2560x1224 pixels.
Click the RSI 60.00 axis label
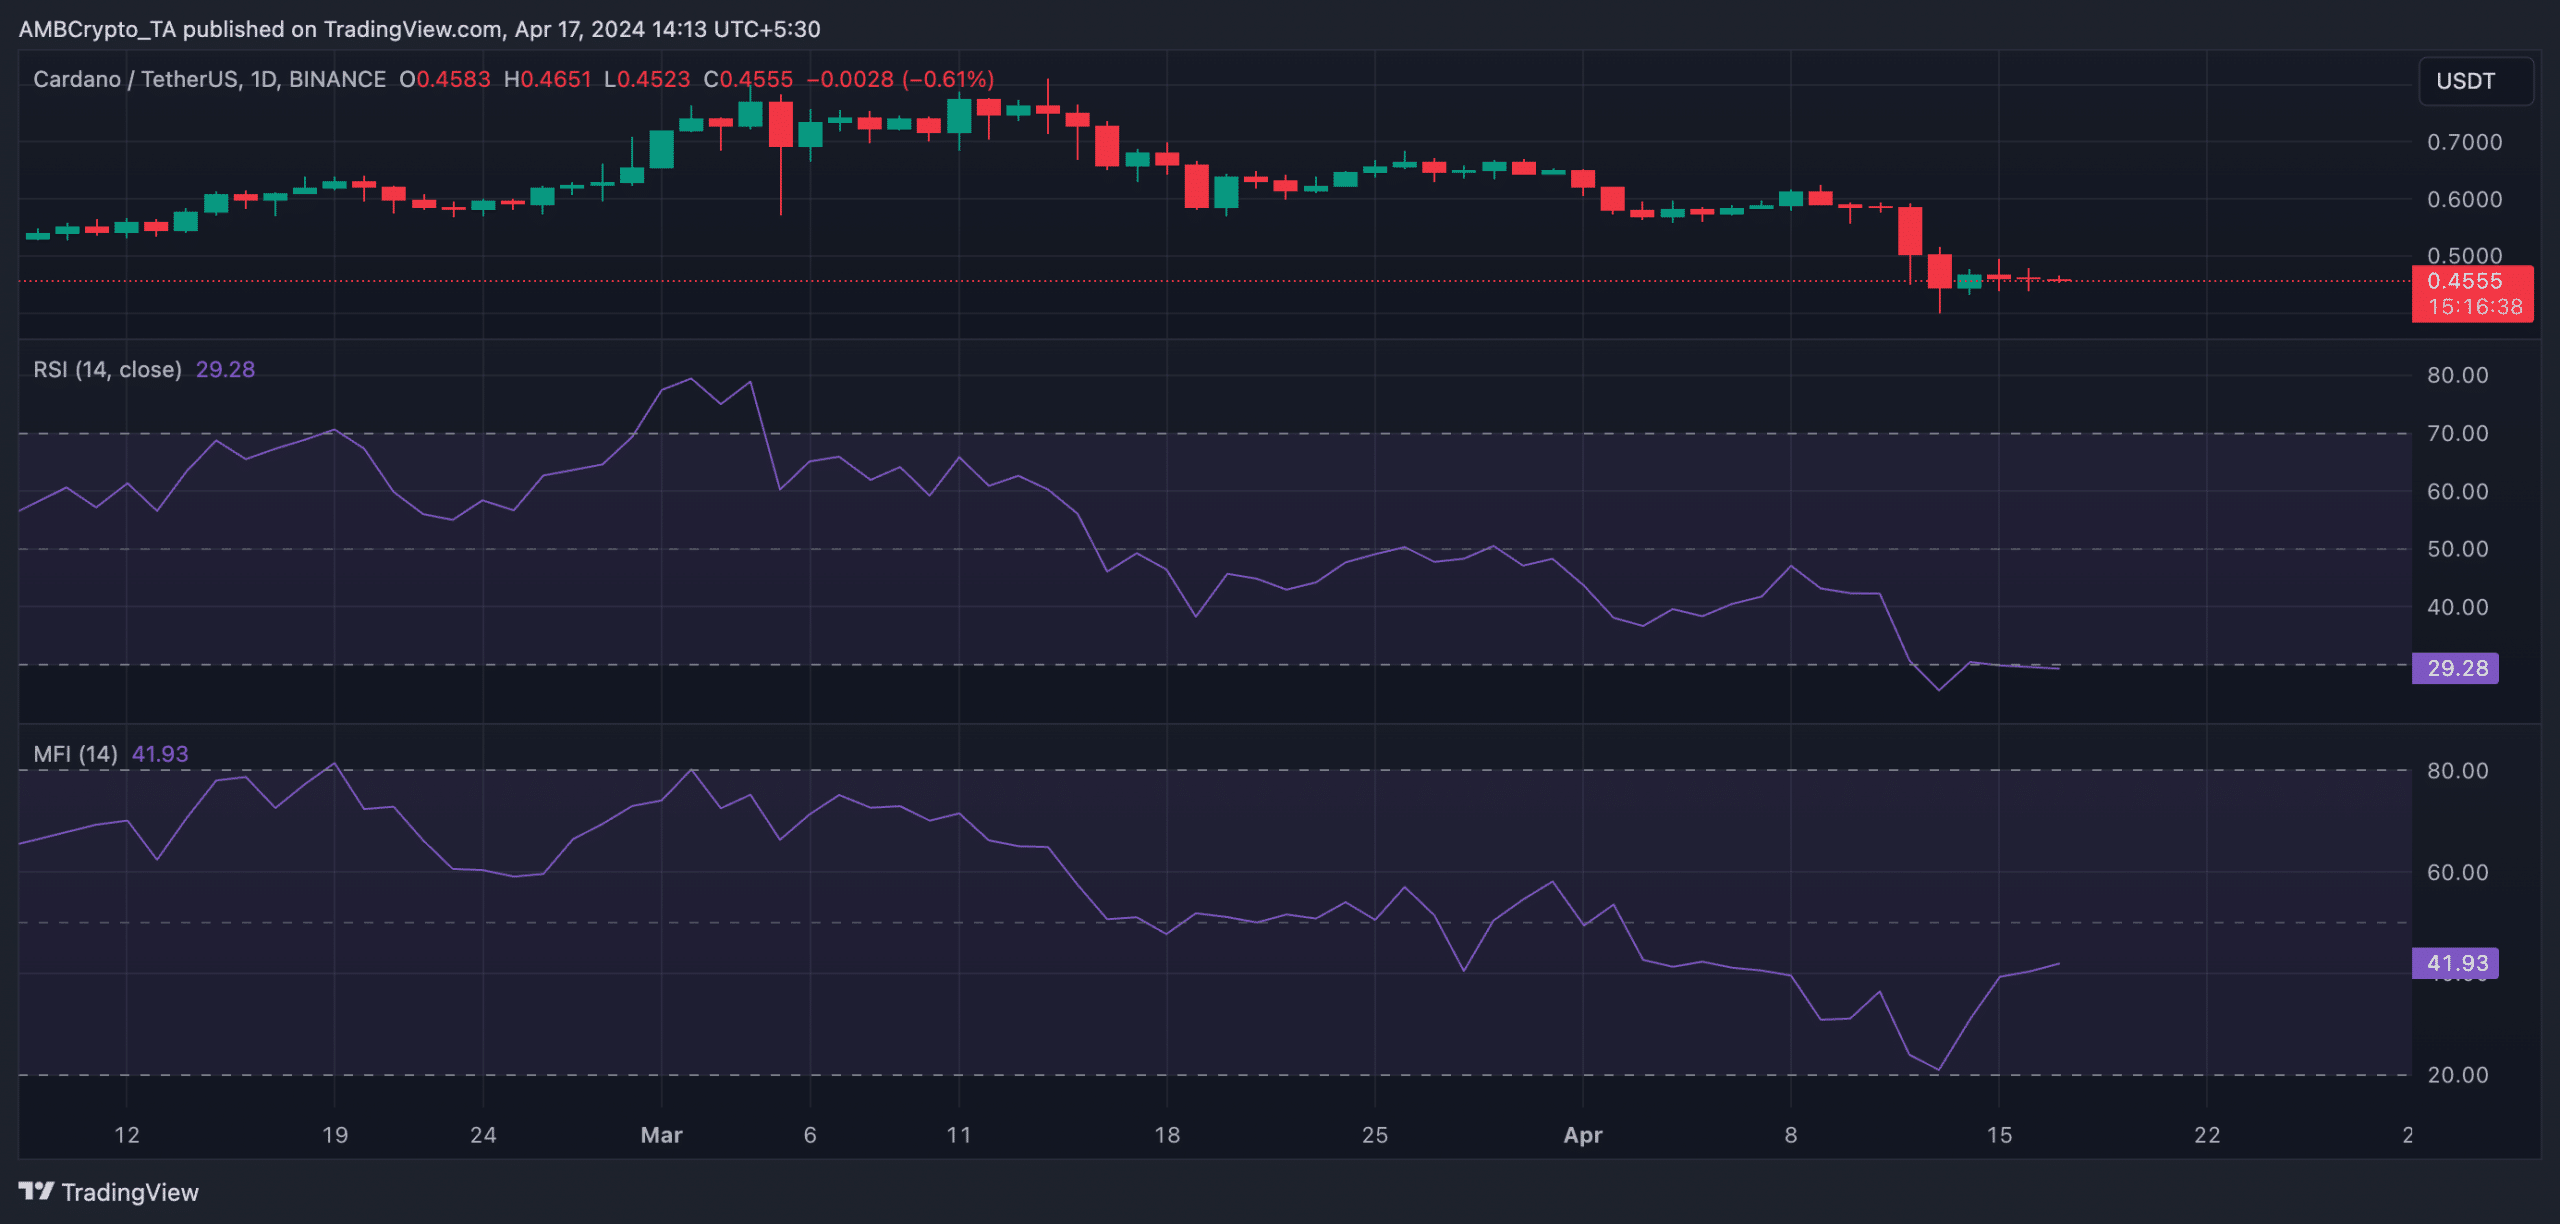click(2458, 491)
